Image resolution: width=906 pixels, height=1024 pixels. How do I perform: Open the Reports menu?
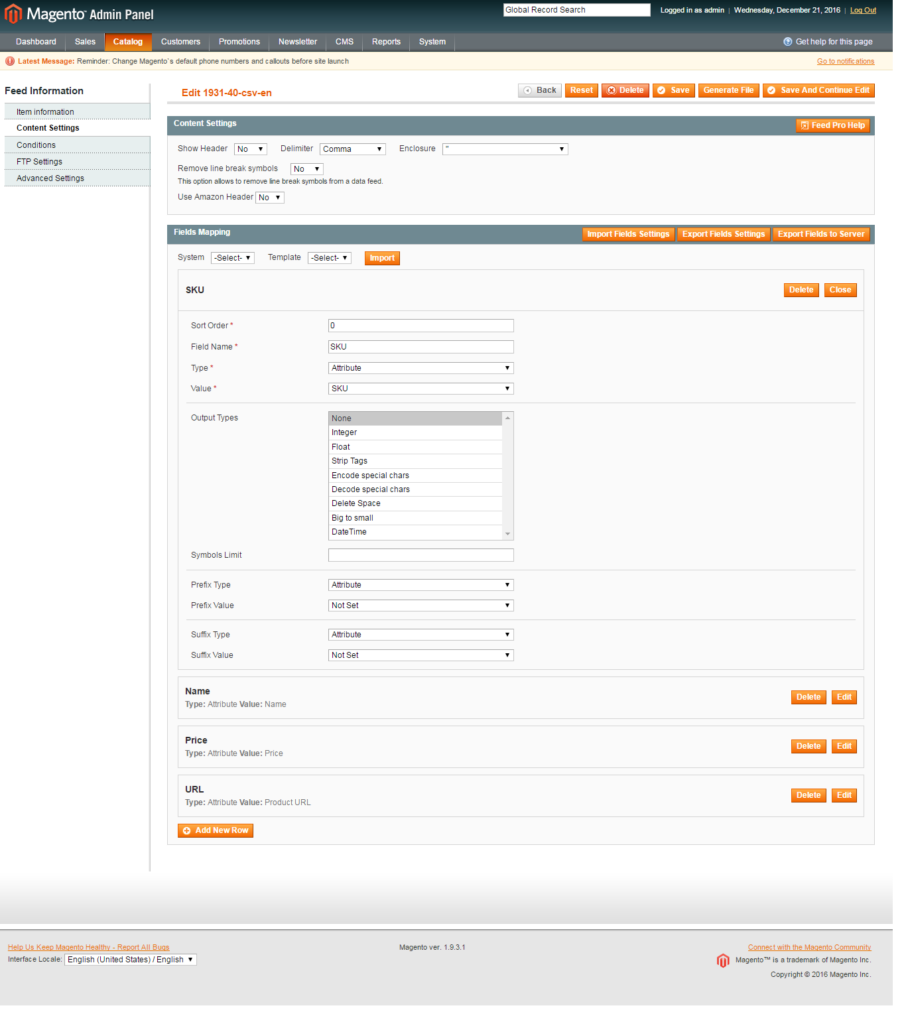click(x=386, y=42)
